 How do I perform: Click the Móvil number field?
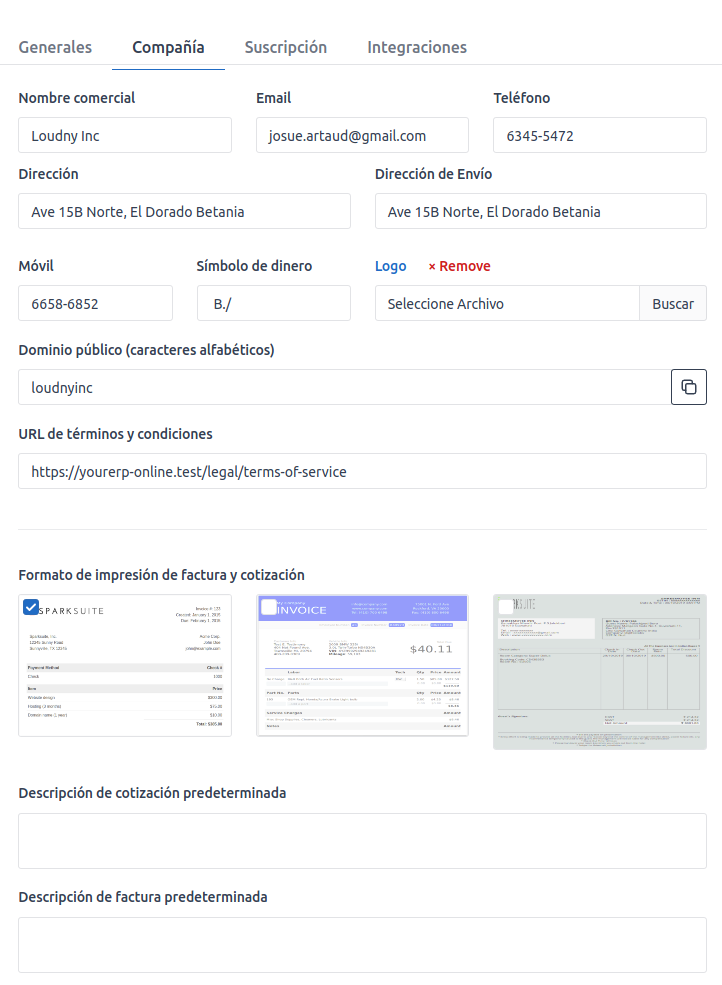(x=95, y=303)
